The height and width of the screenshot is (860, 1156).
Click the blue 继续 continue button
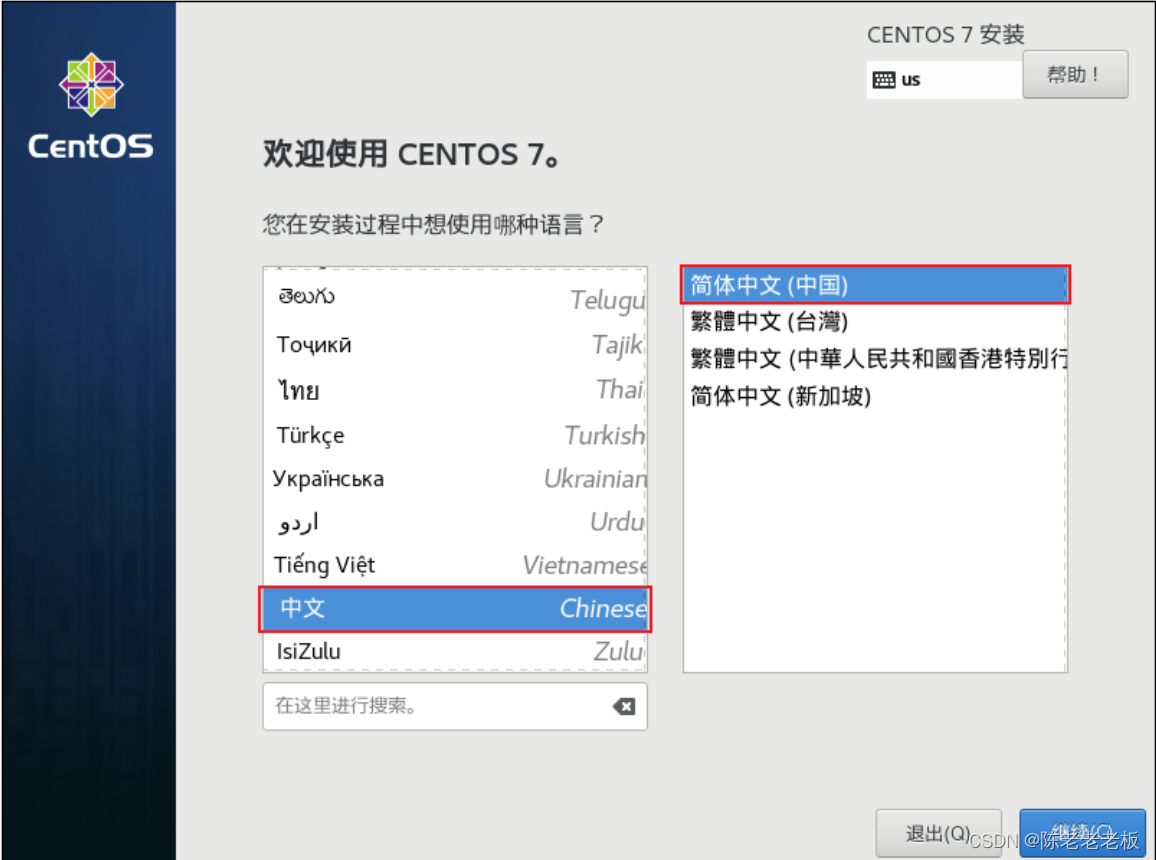pos(1082,833)
